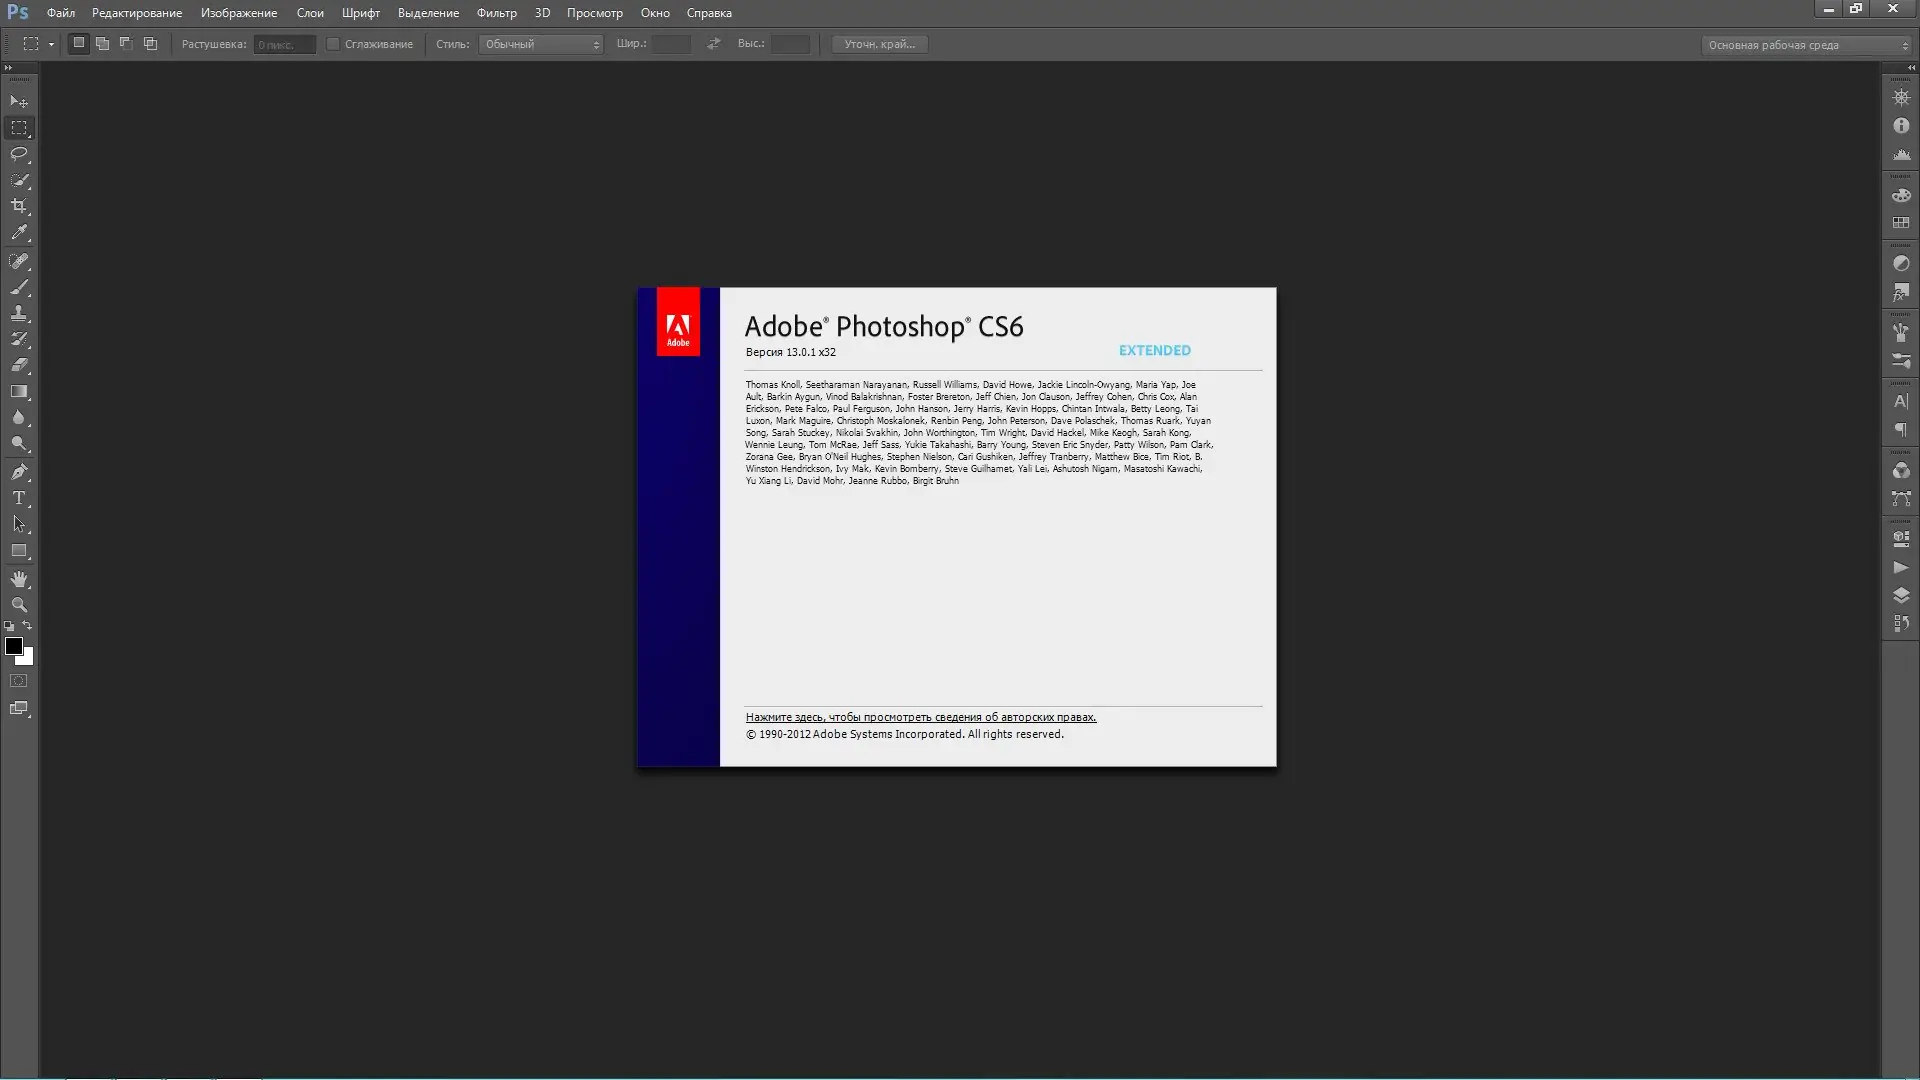
Task: Select the Lasso tool
Action: tap(19, 154)
